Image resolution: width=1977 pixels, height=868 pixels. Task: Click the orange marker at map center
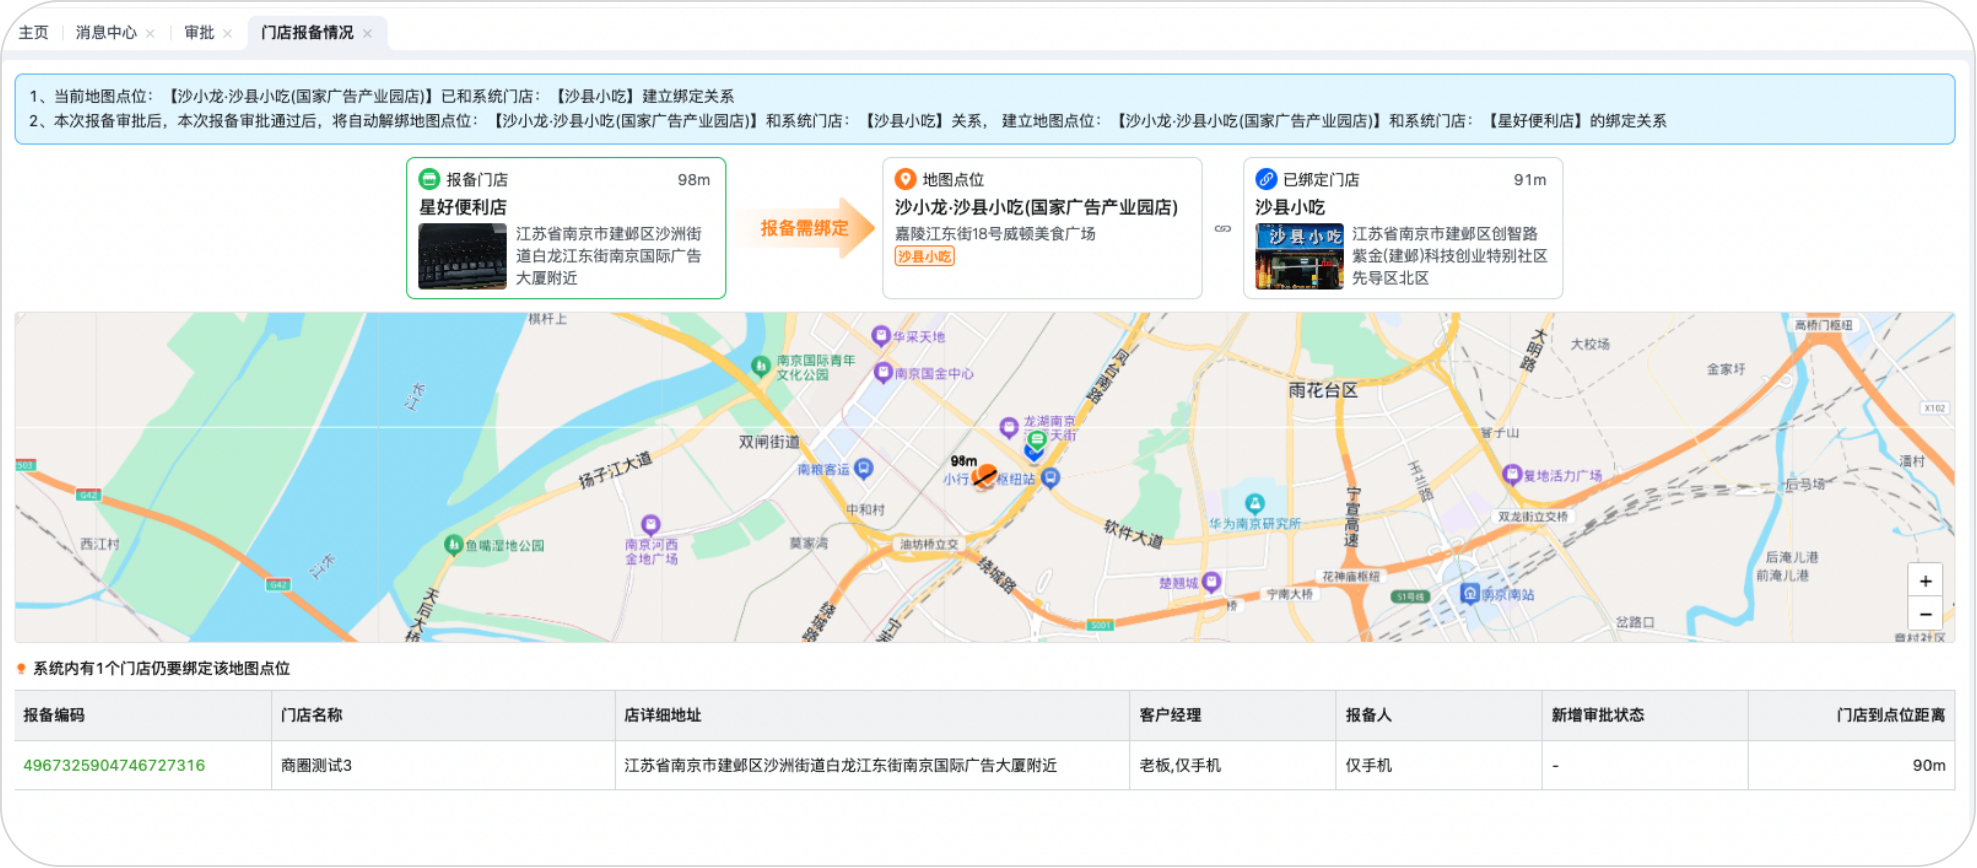[984, 476]
